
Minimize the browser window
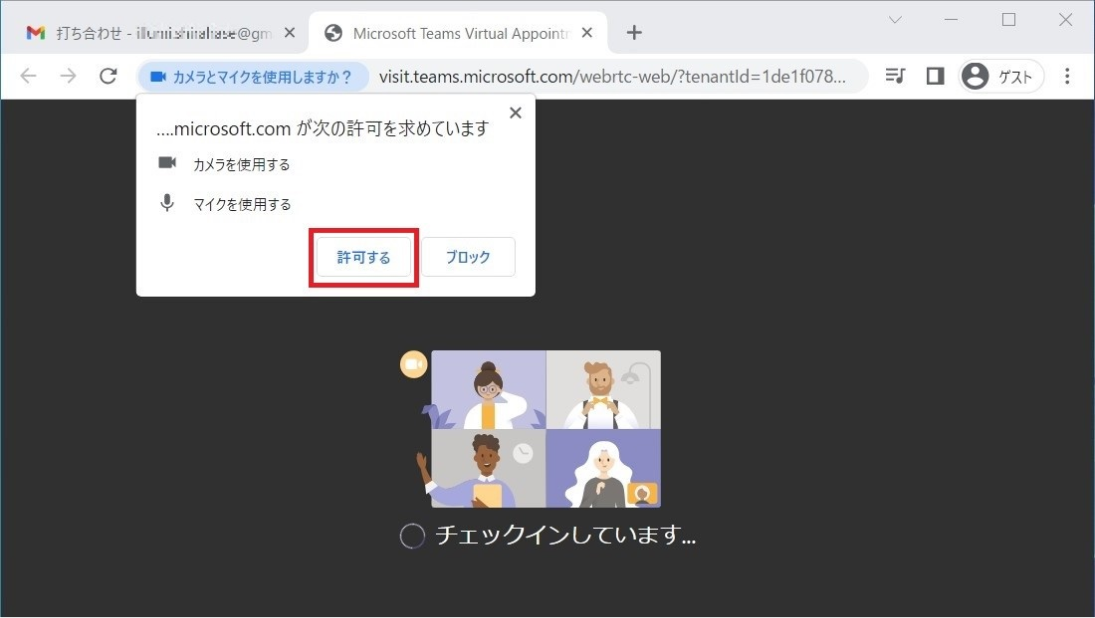pos(951,20)
